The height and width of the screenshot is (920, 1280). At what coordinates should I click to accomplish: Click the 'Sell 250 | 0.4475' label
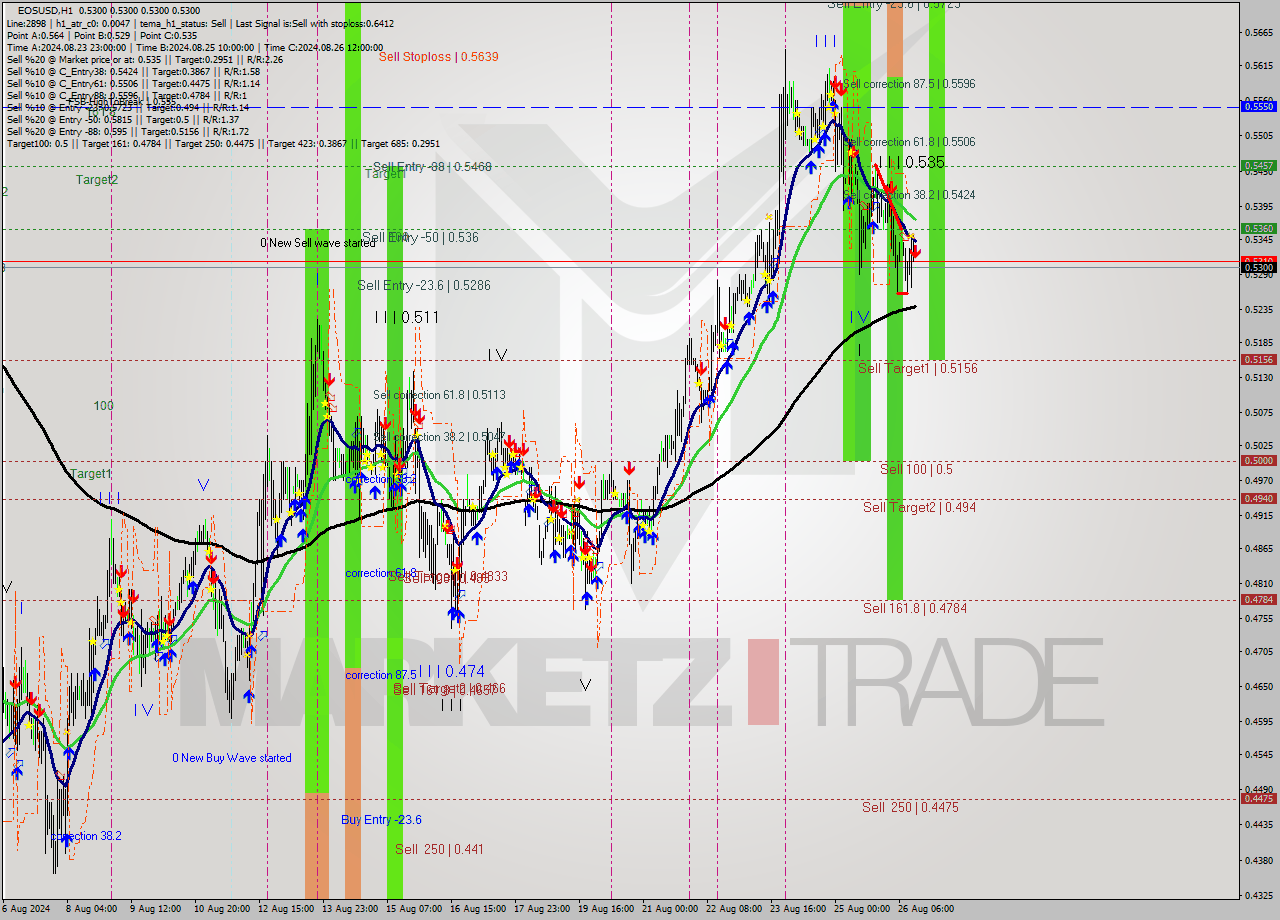click(x=910, y=807)
